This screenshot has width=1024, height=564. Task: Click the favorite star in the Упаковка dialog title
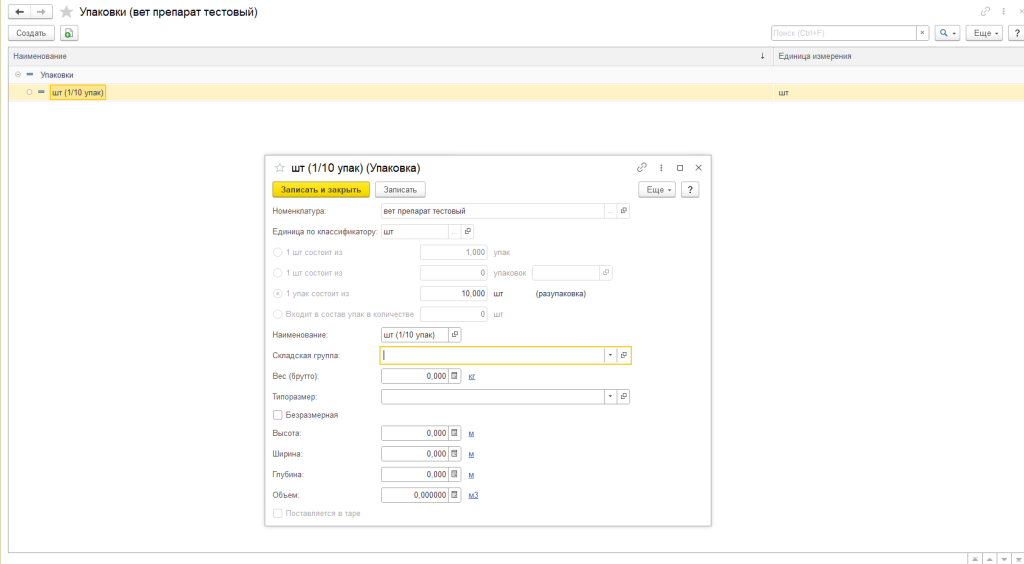[x=280, y=168]
